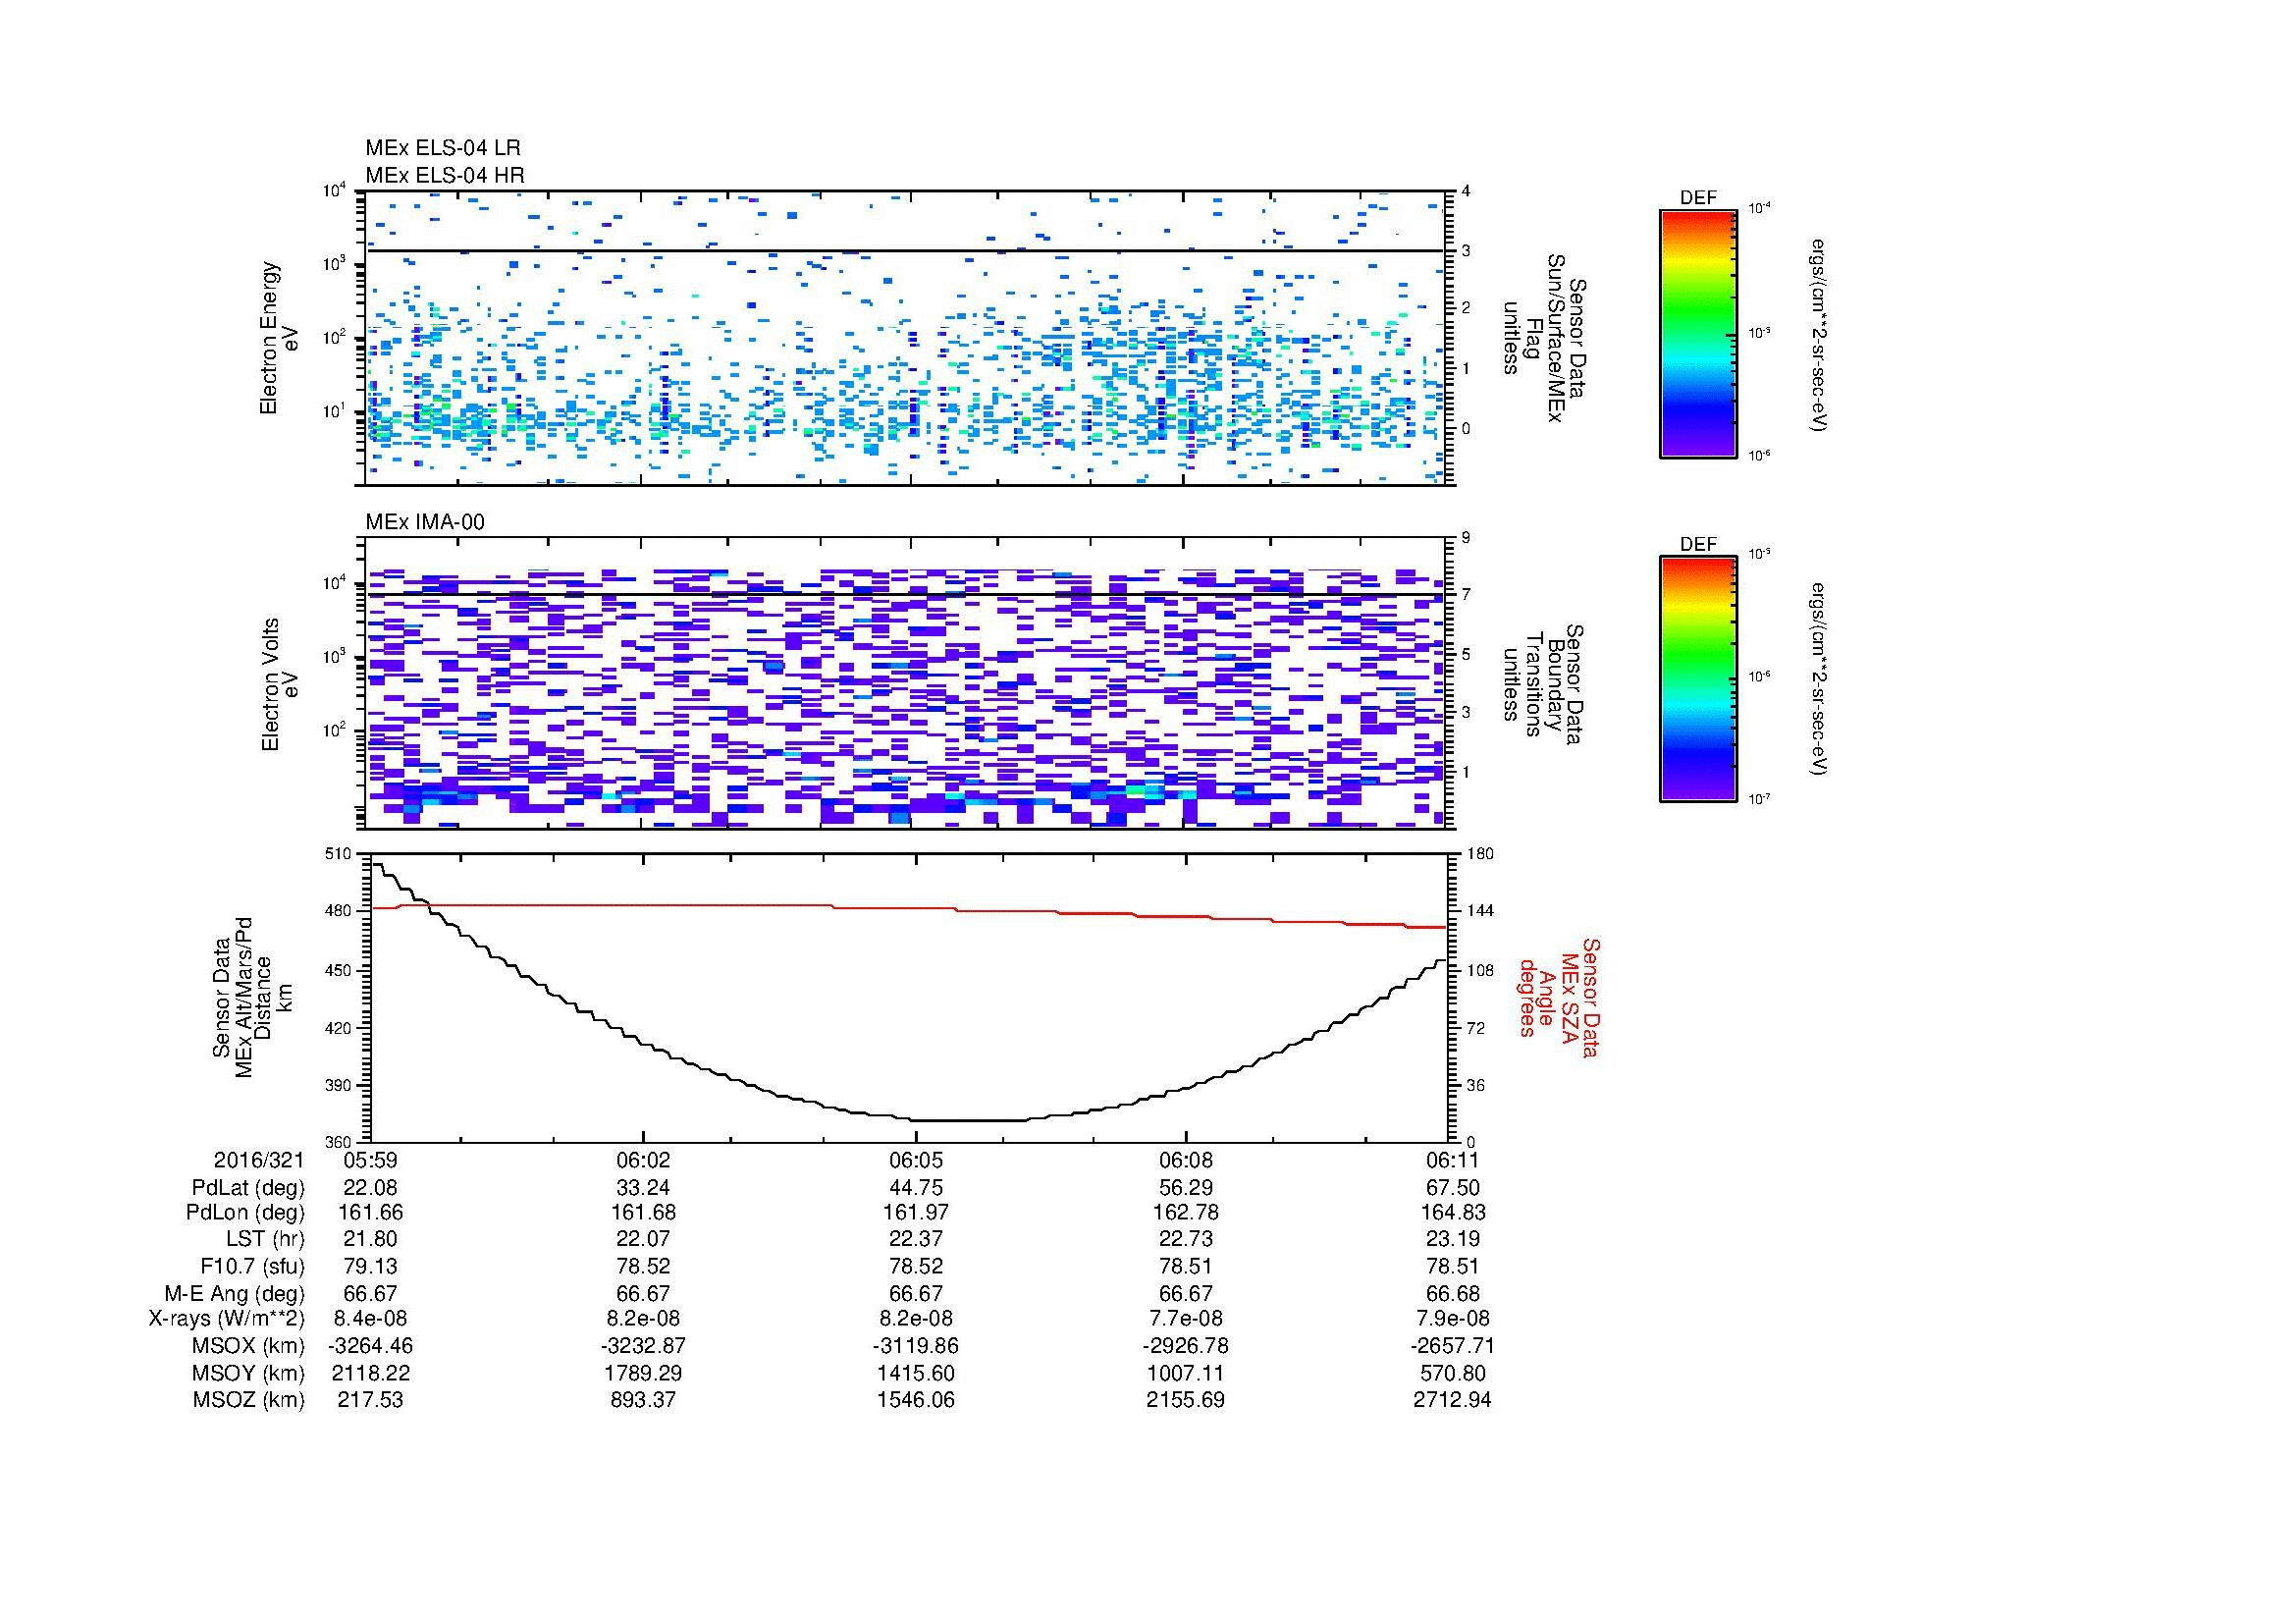Click F10.7 value 79.13
The image size is (2296, 1623).
pos(370,1267)
